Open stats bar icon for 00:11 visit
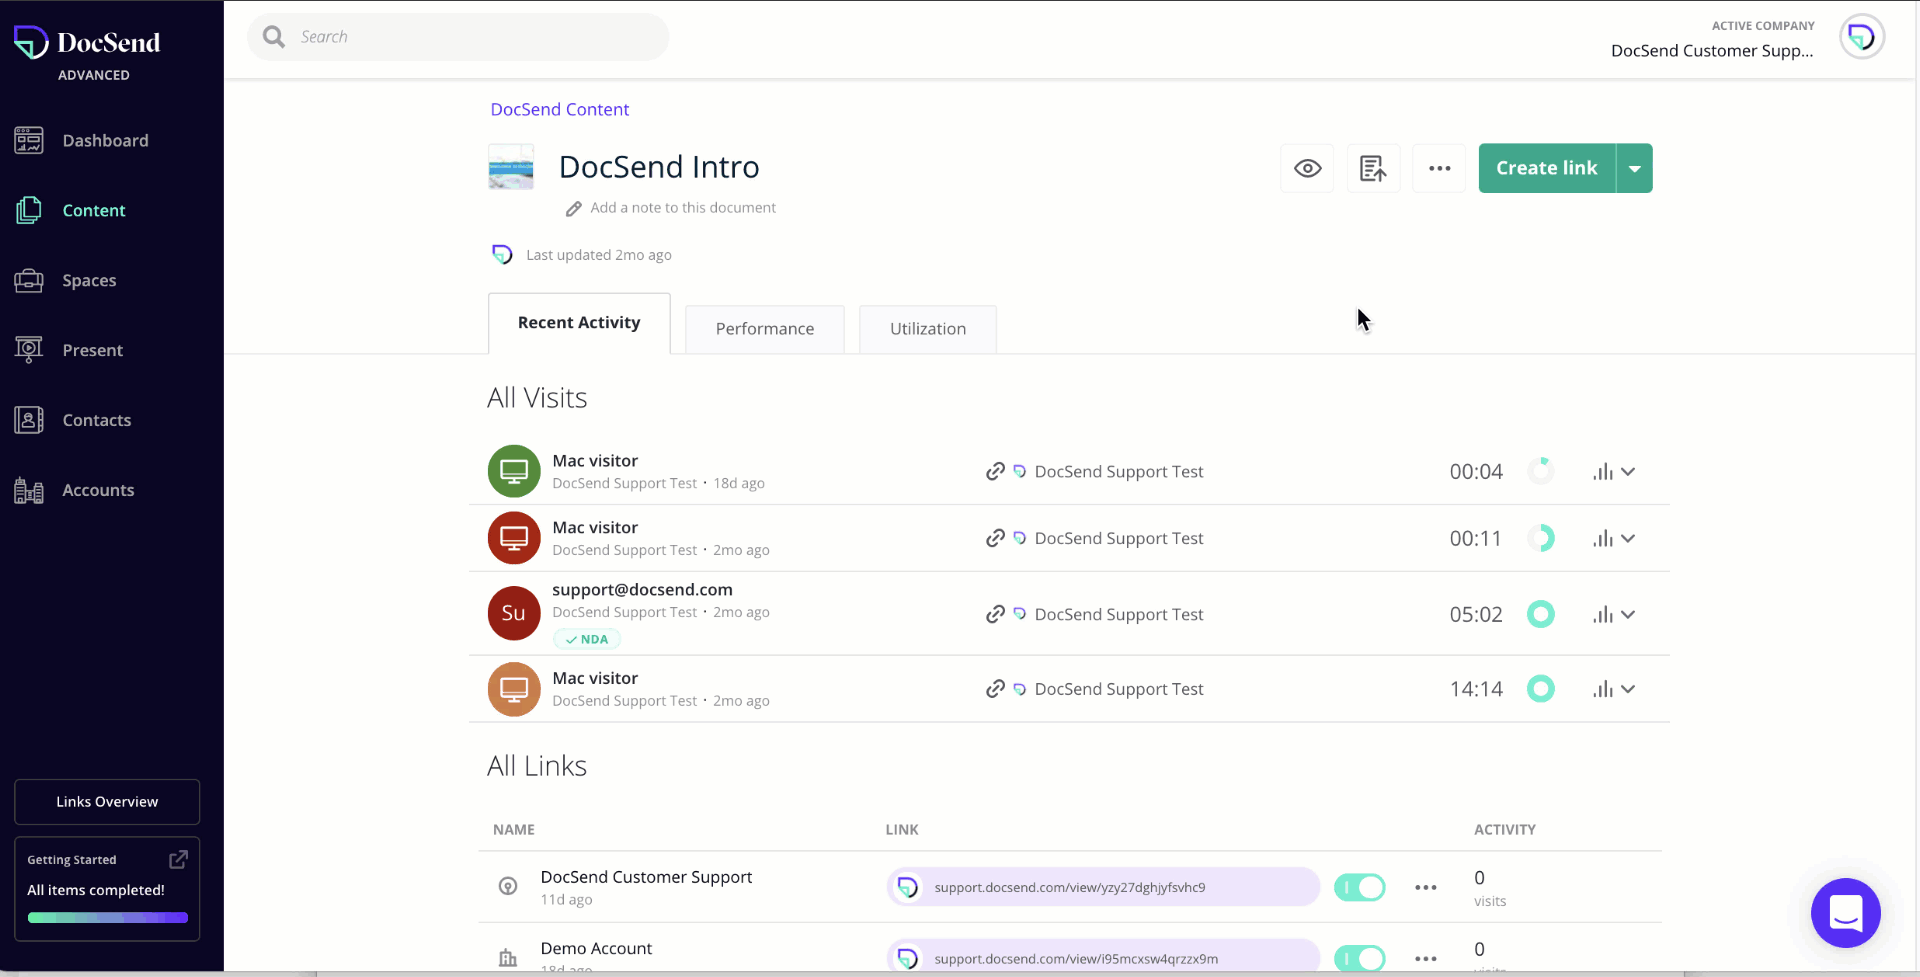 pyautogui.click(x=1603, y=538)
